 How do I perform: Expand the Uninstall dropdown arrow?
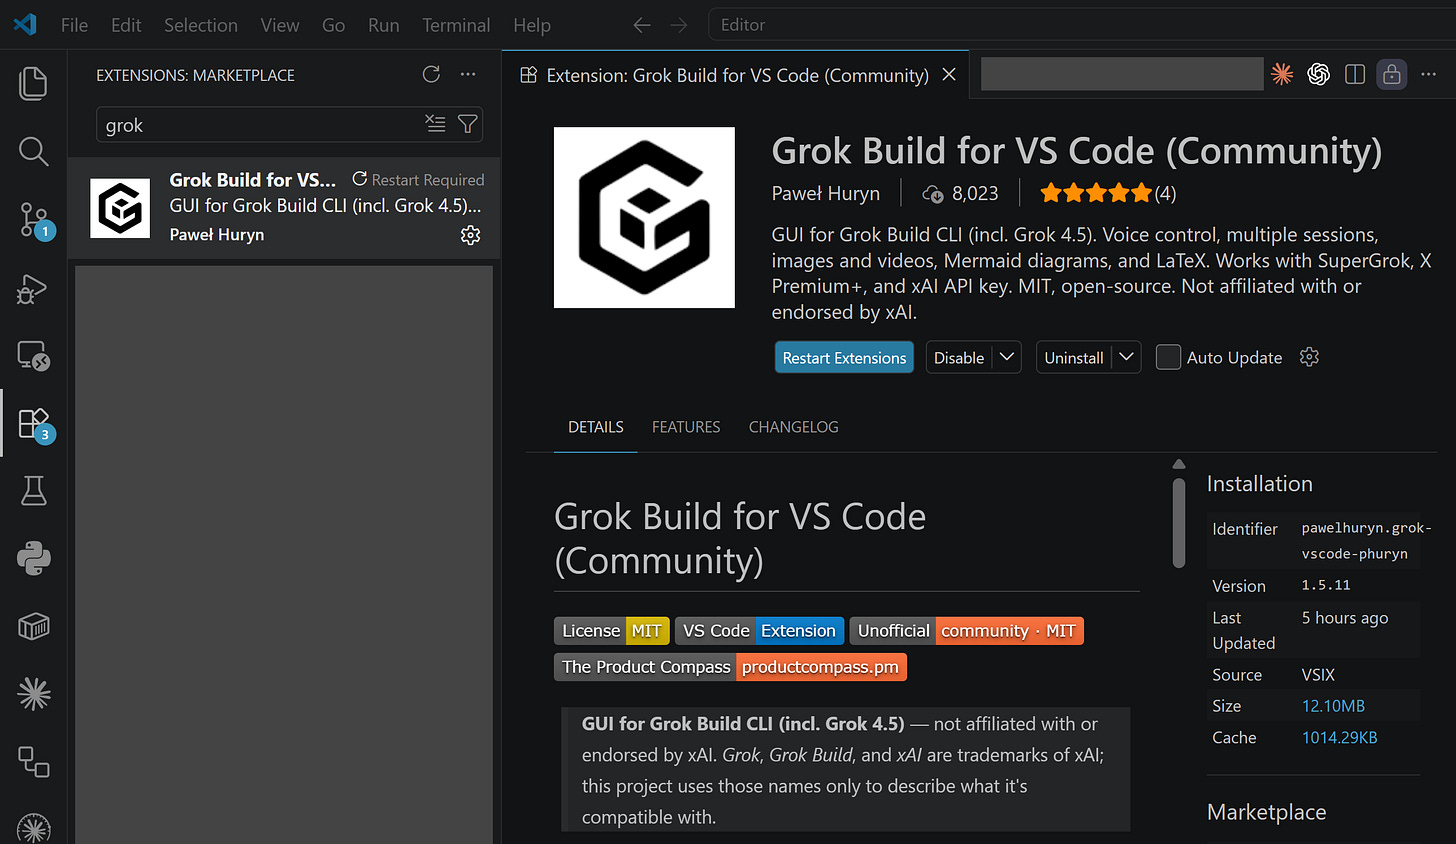coord(1127,357)
